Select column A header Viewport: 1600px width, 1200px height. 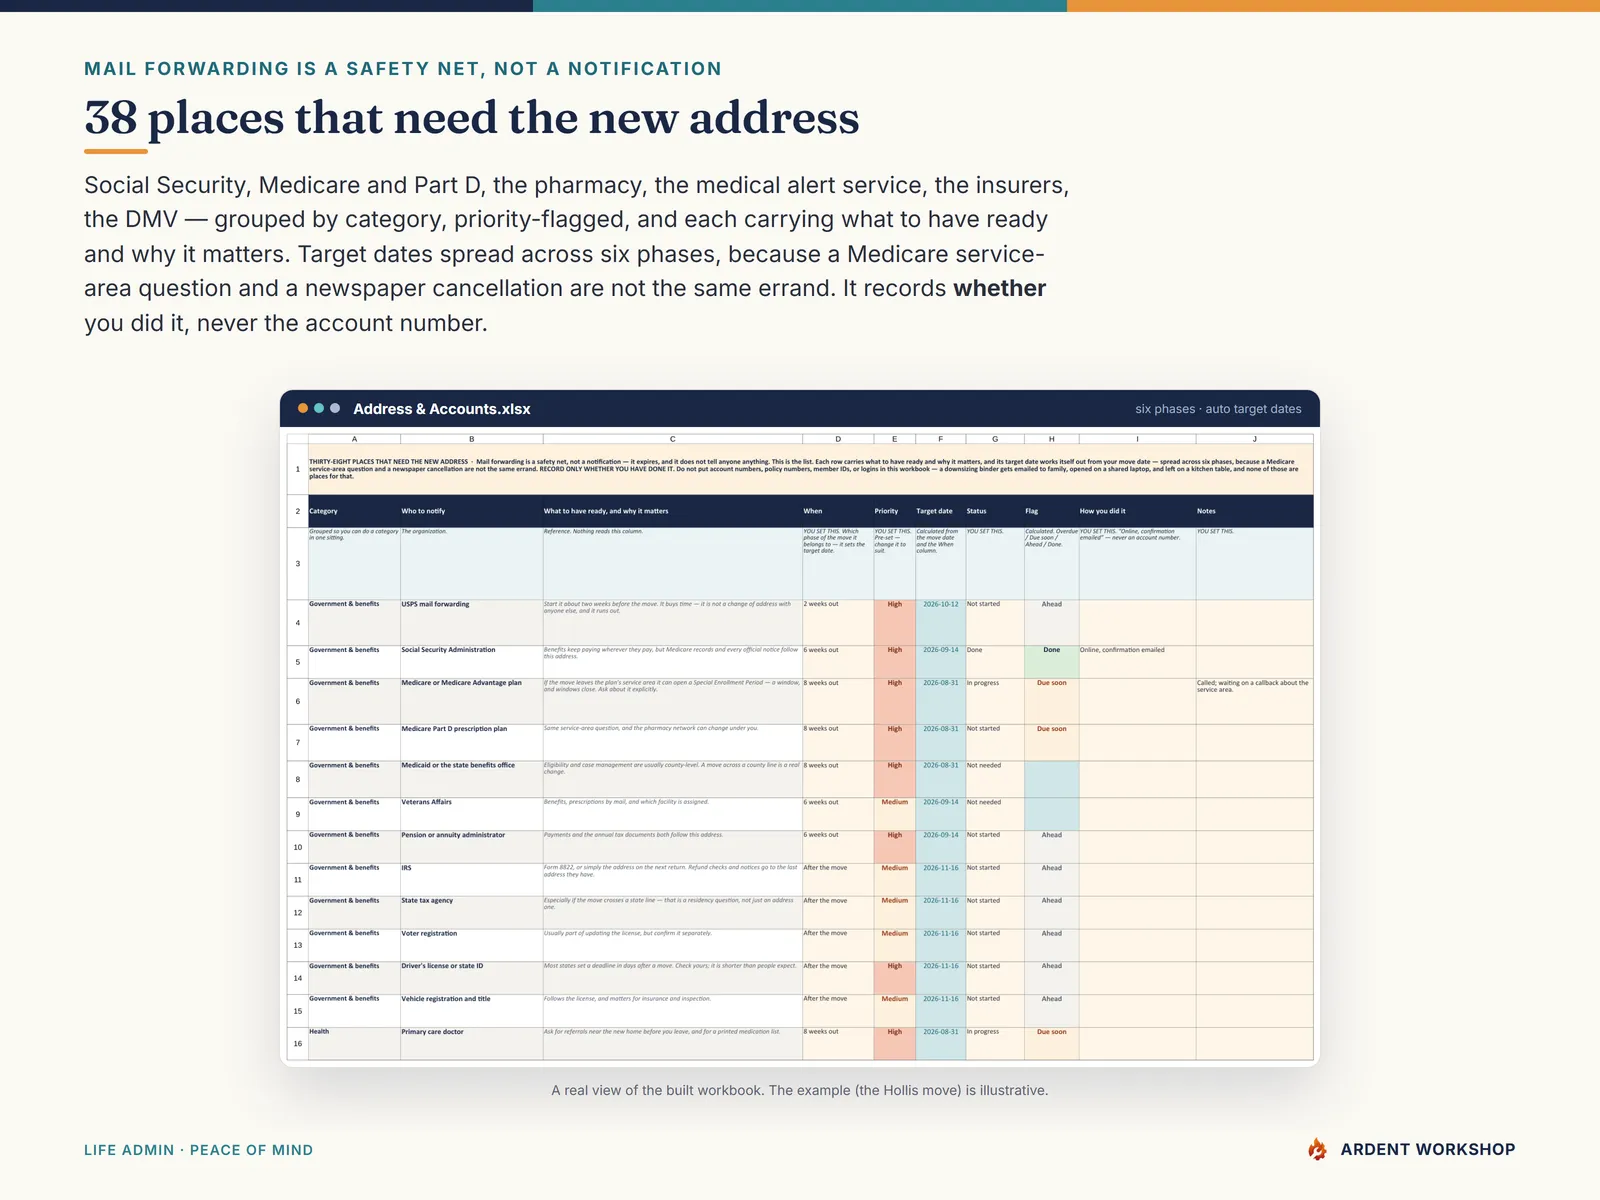[354, 439]
